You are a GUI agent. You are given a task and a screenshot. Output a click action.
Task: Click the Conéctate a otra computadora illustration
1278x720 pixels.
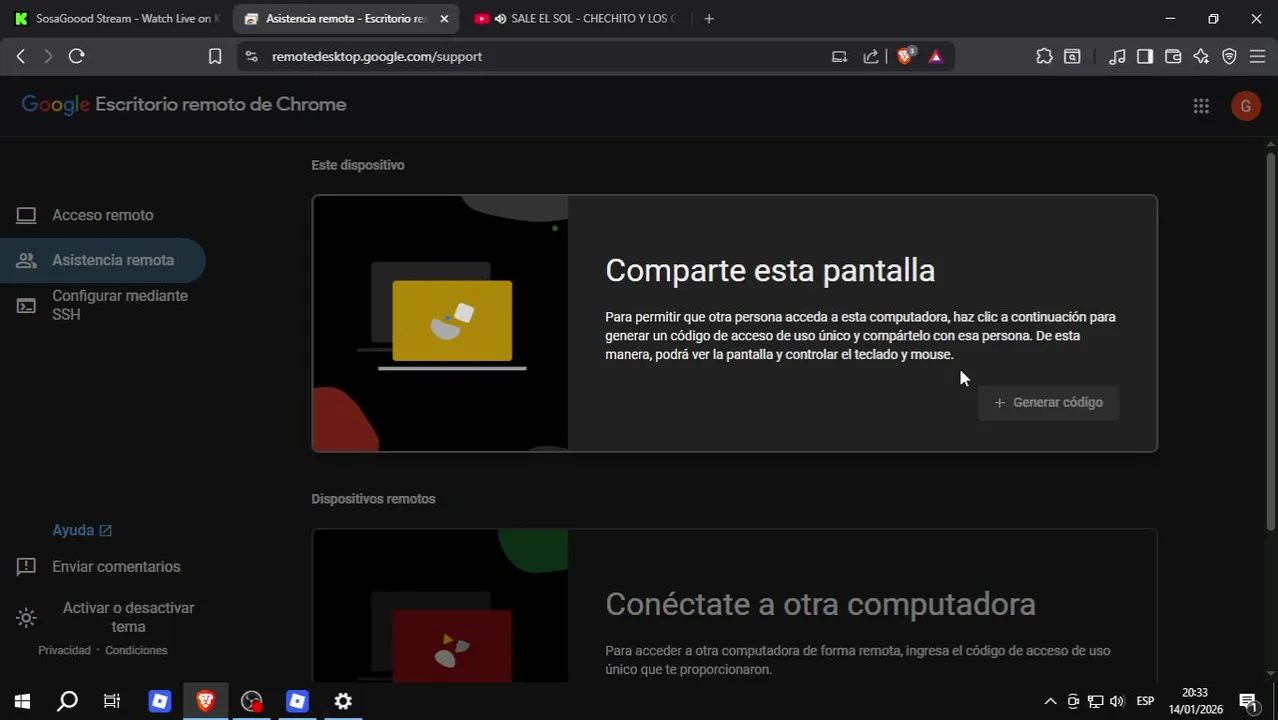440,606
